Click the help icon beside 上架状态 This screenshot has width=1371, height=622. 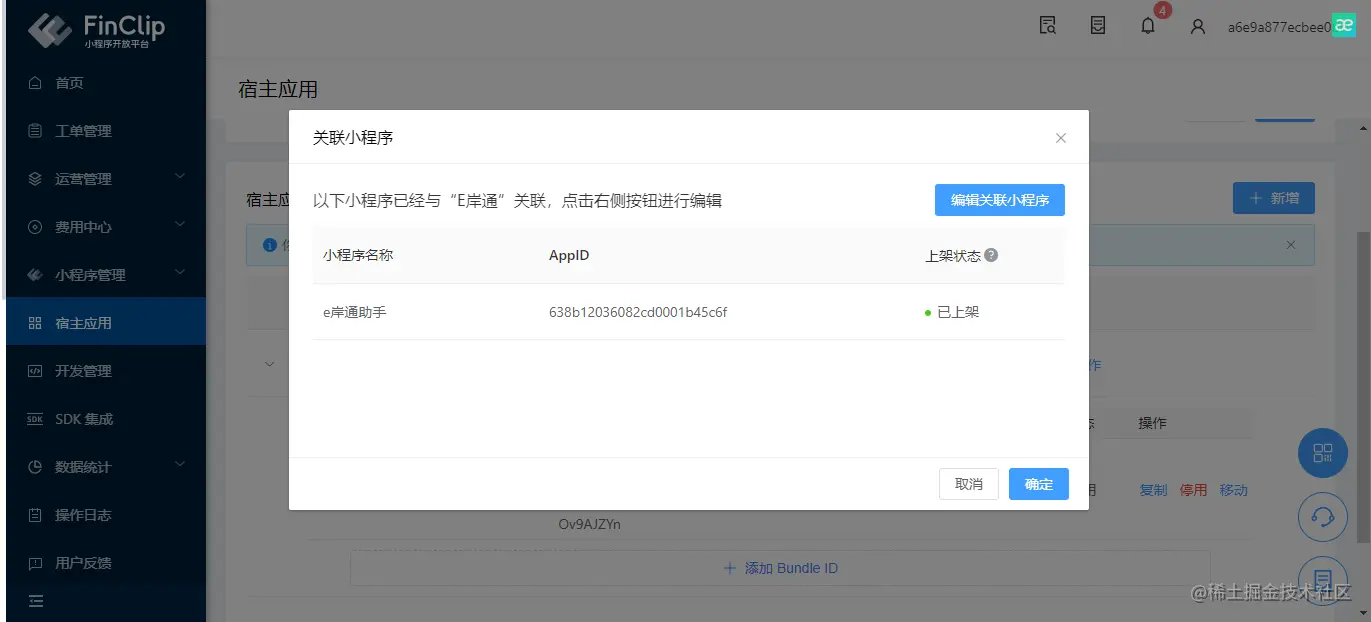point(991,255)
